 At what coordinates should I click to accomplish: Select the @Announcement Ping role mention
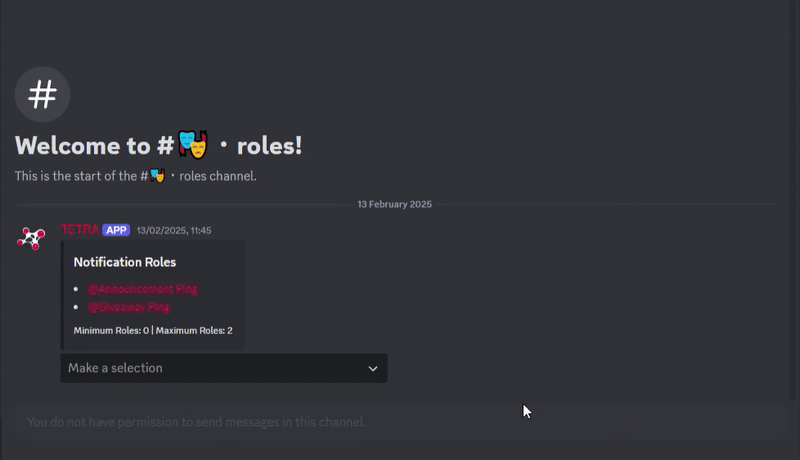[x=142, y=289]
